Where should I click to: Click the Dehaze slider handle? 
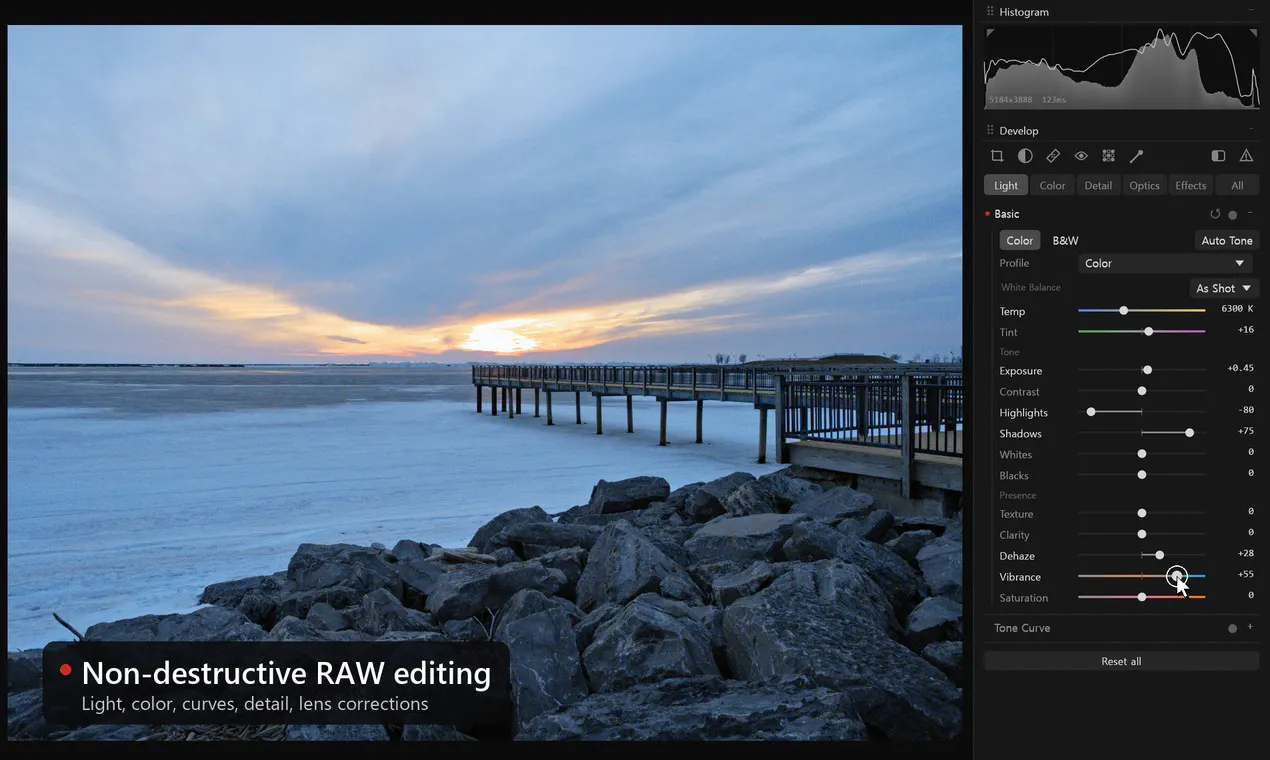[x=1159, y=555]
